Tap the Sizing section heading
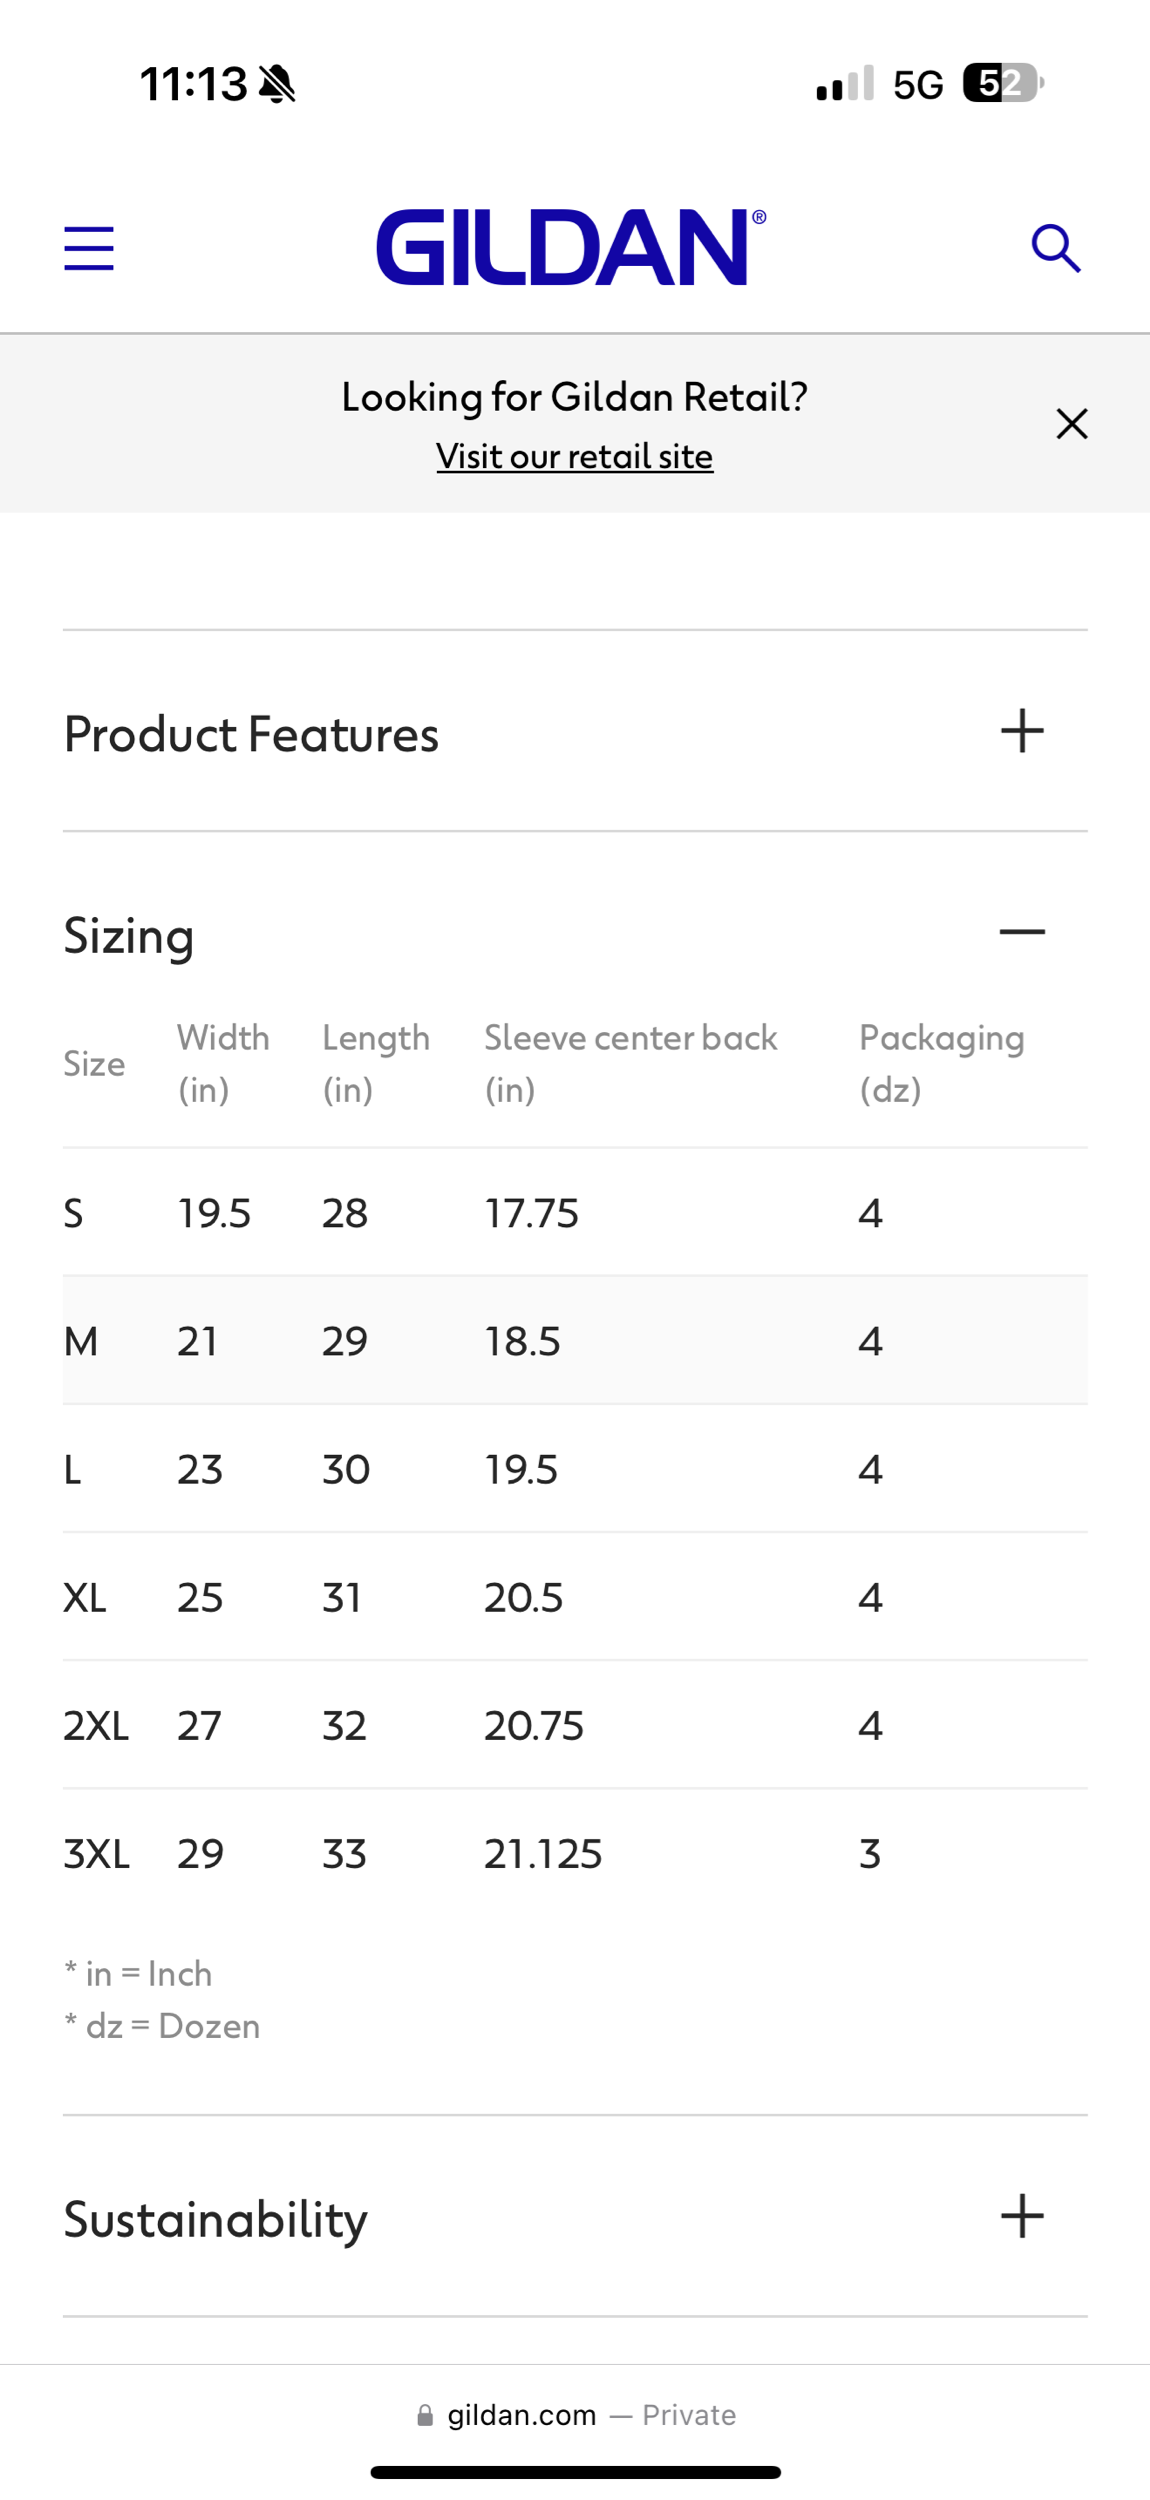The width and height of the screenshot is (1150, 2500). (x=129, y=936)
